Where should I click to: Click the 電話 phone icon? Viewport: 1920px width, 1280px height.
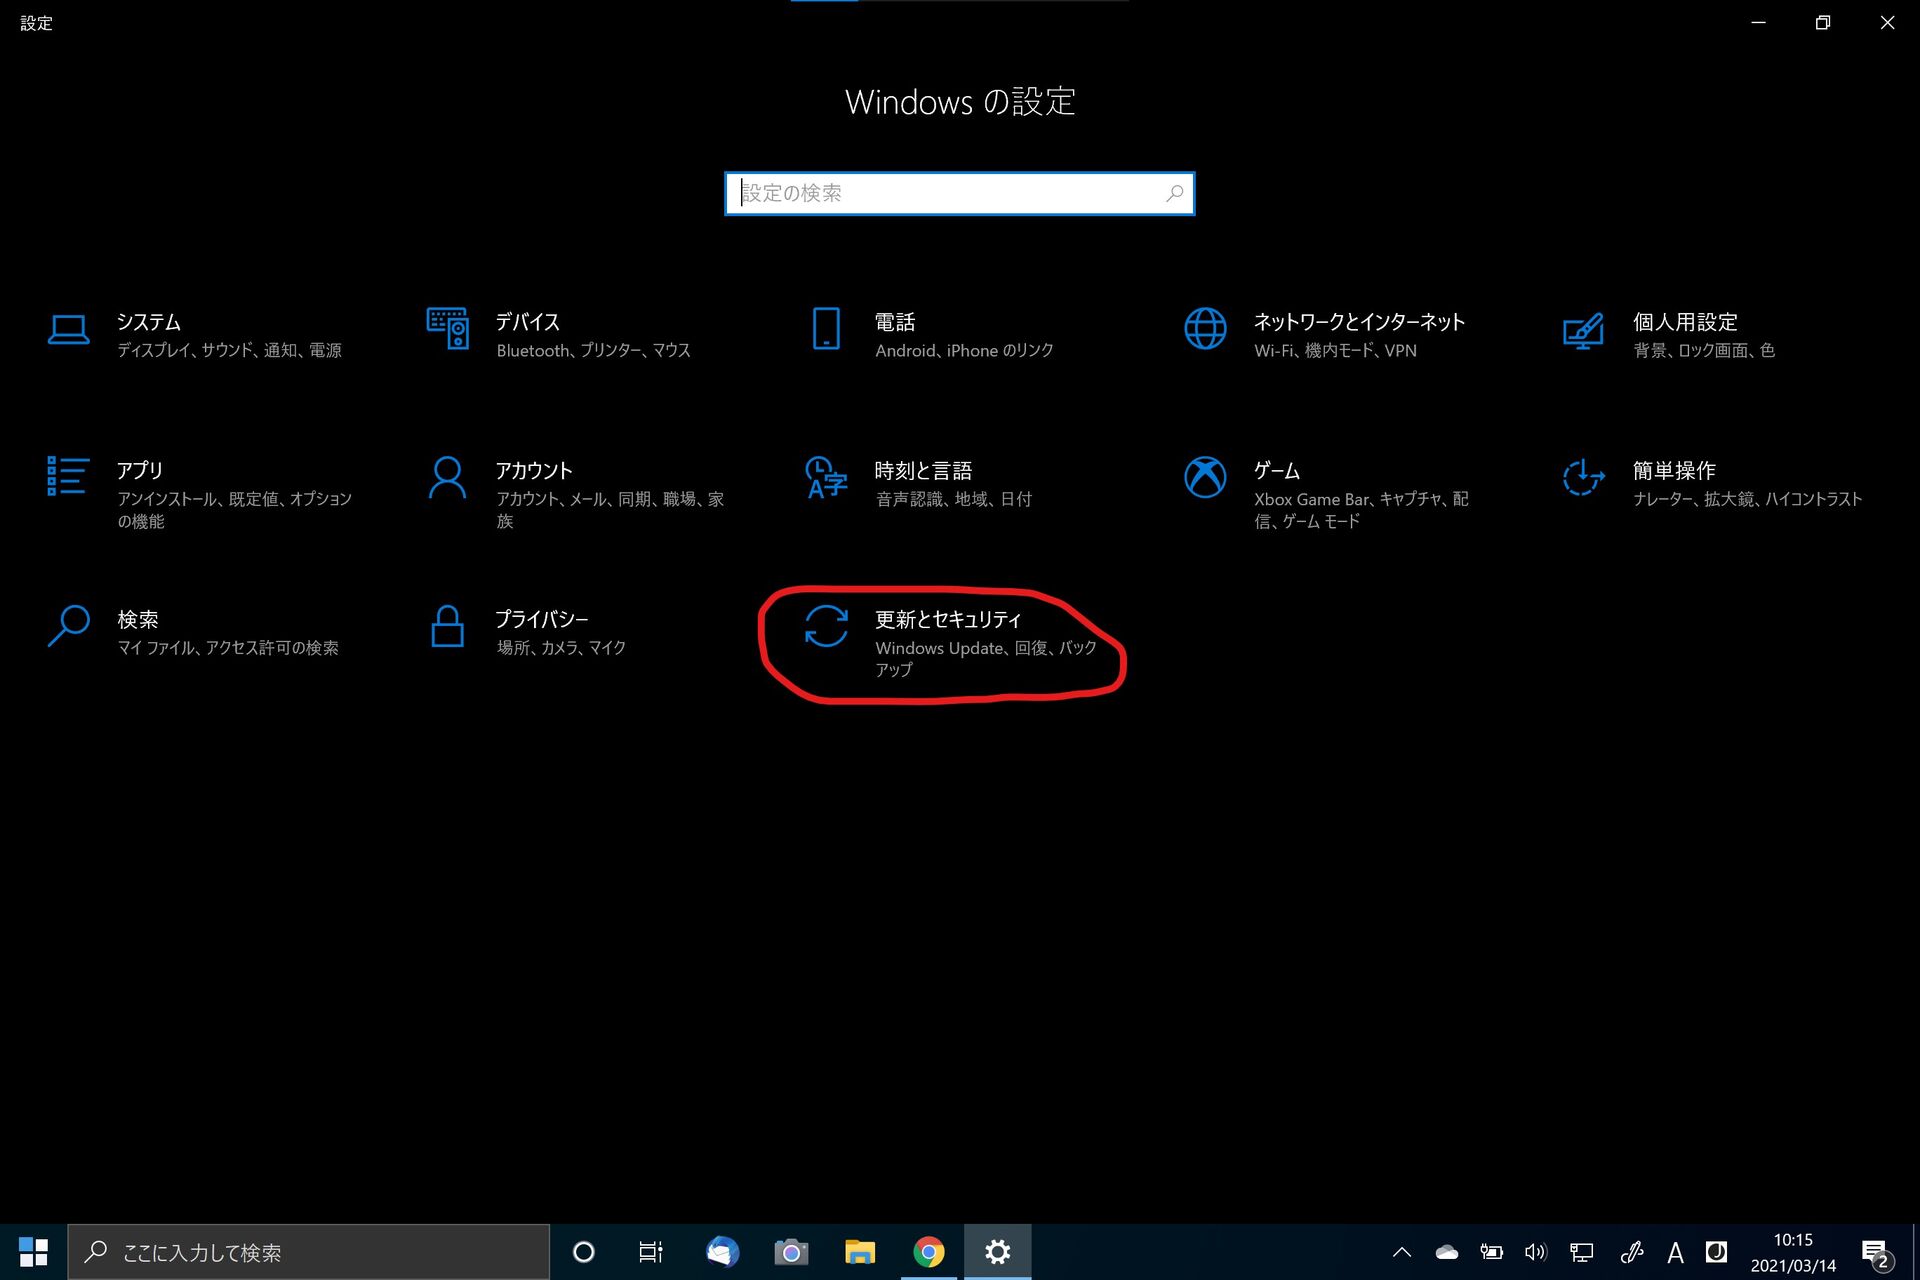[826, 328]
